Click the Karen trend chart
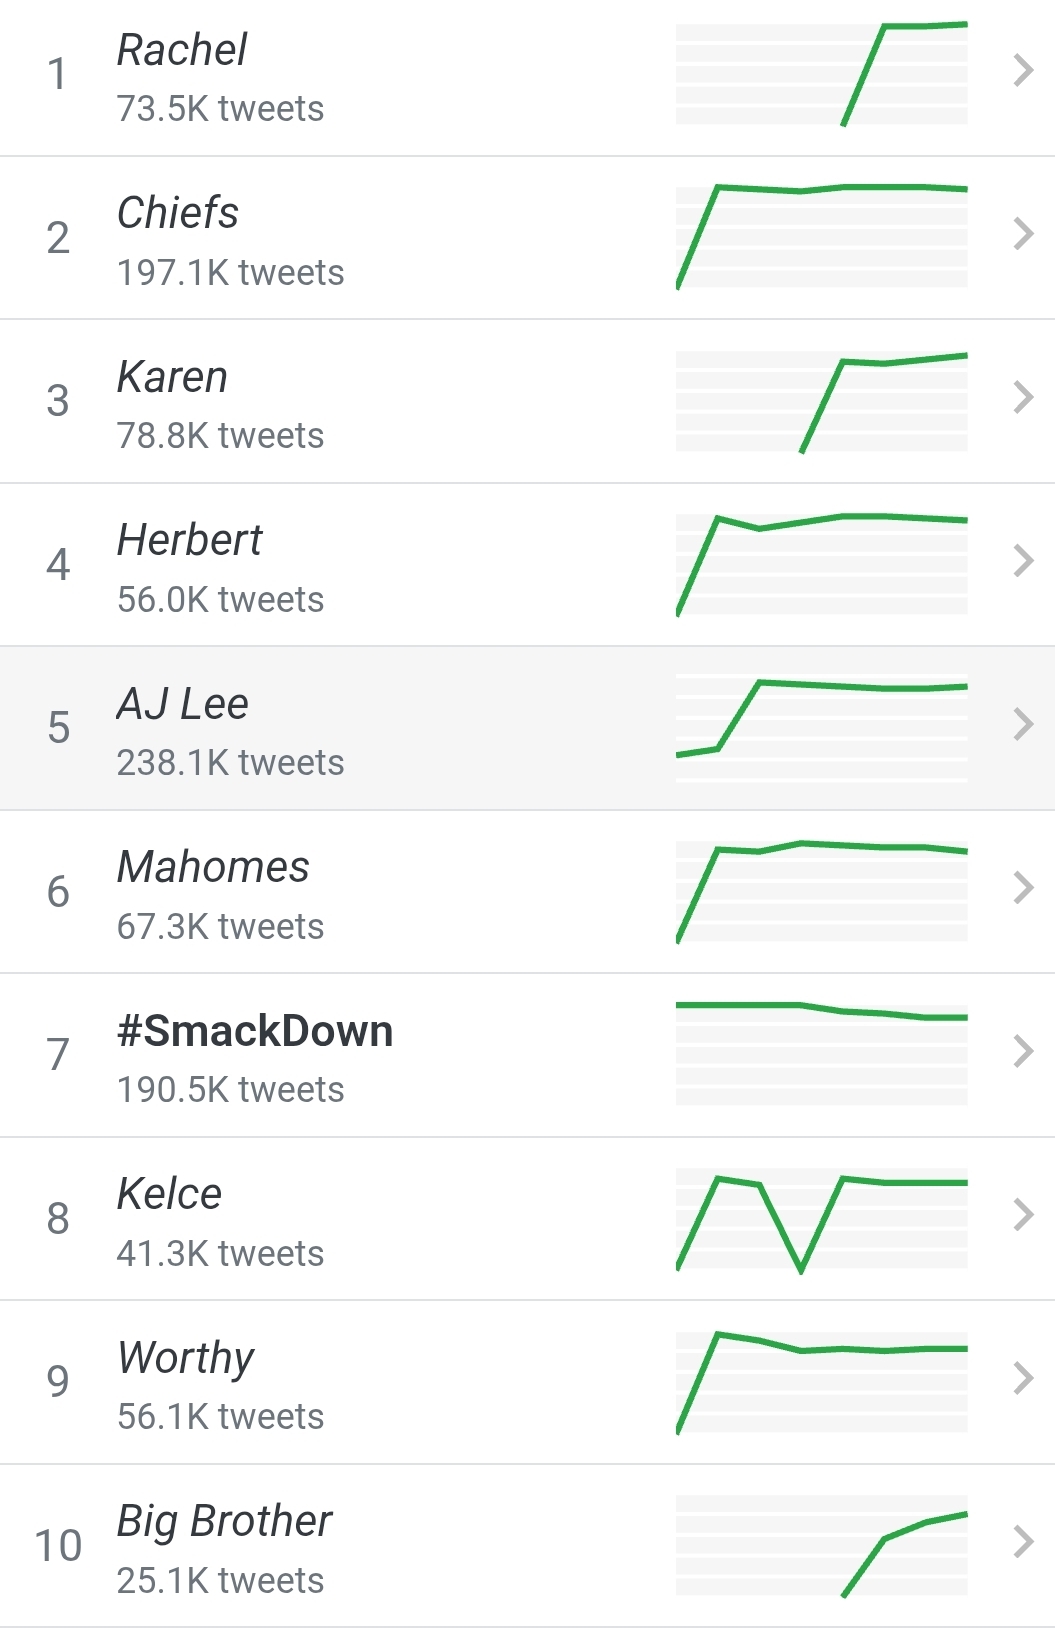1055x1636 pixels. tap(821, 400)
